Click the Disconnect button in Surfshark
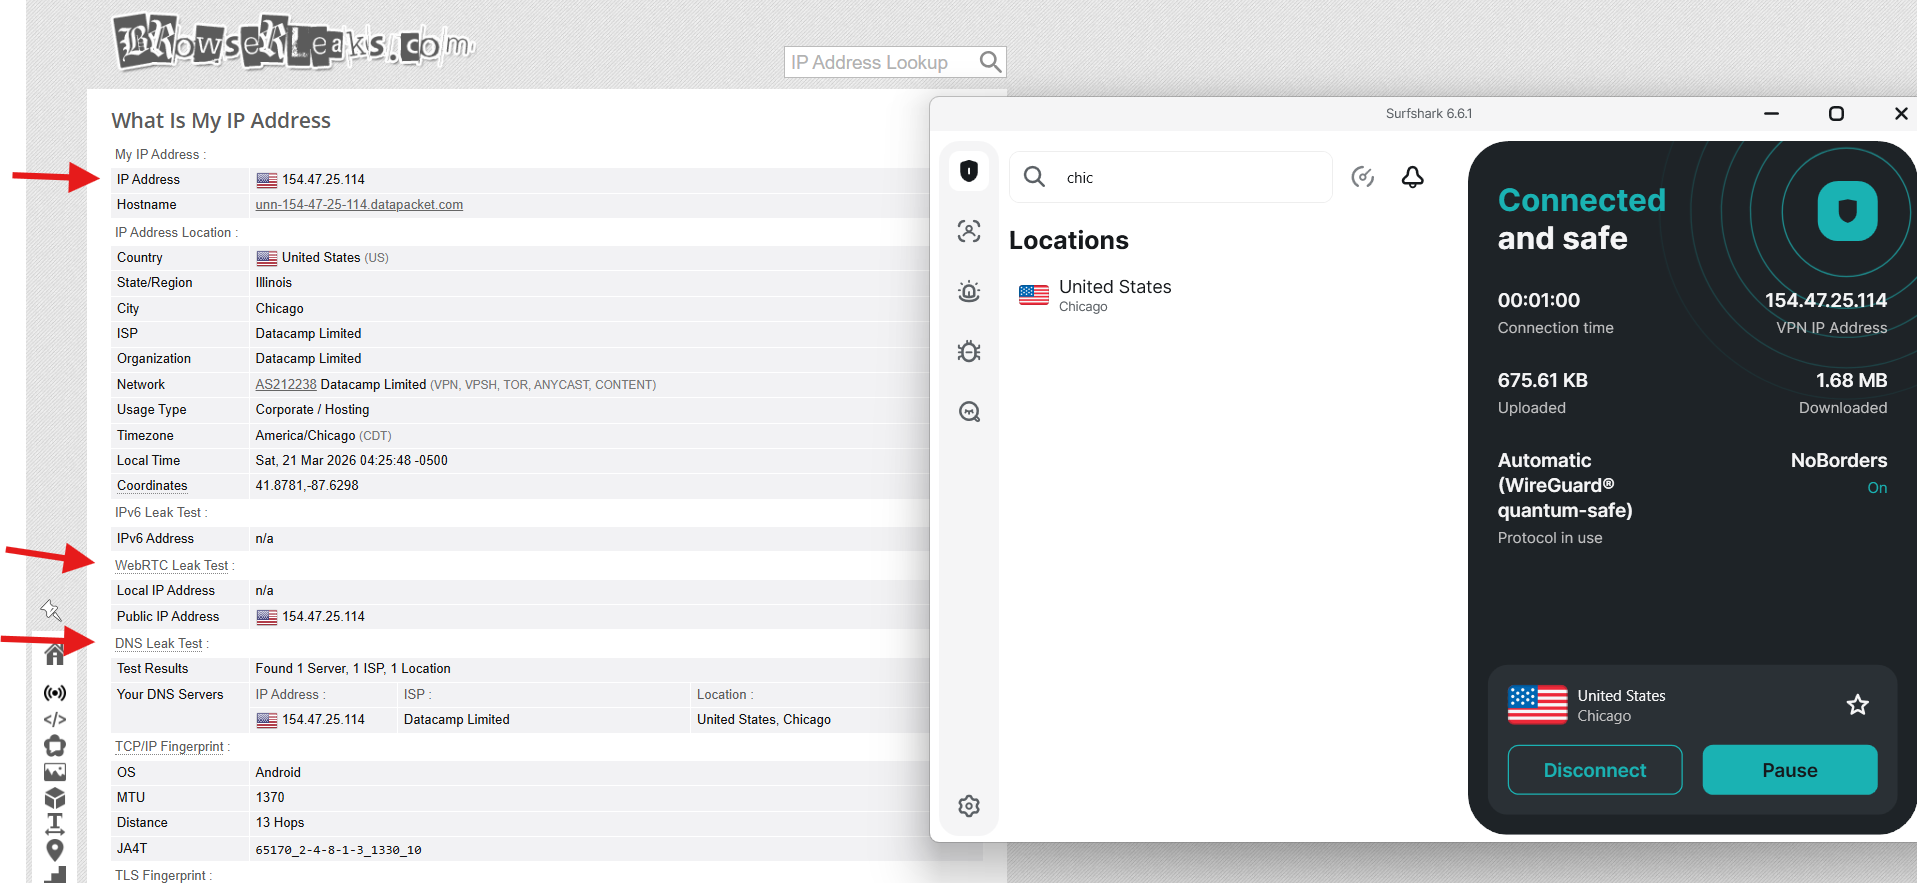Viewport: 1917px width, 883px height. 1595,770
